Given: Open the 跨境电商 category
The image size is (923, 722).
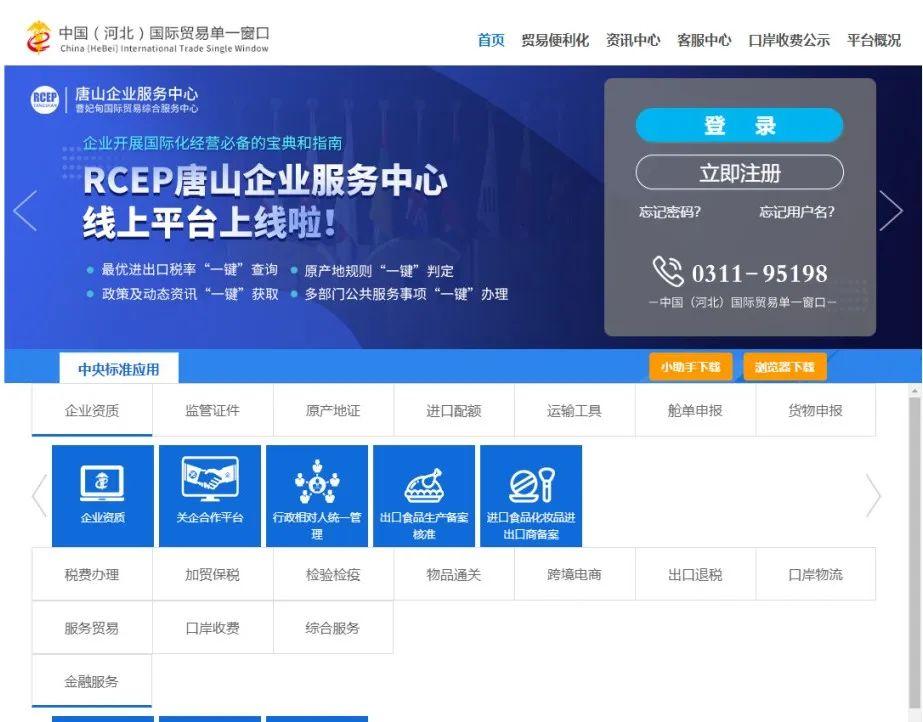Looking at the screenshot, I should click(x=575, y=574).
